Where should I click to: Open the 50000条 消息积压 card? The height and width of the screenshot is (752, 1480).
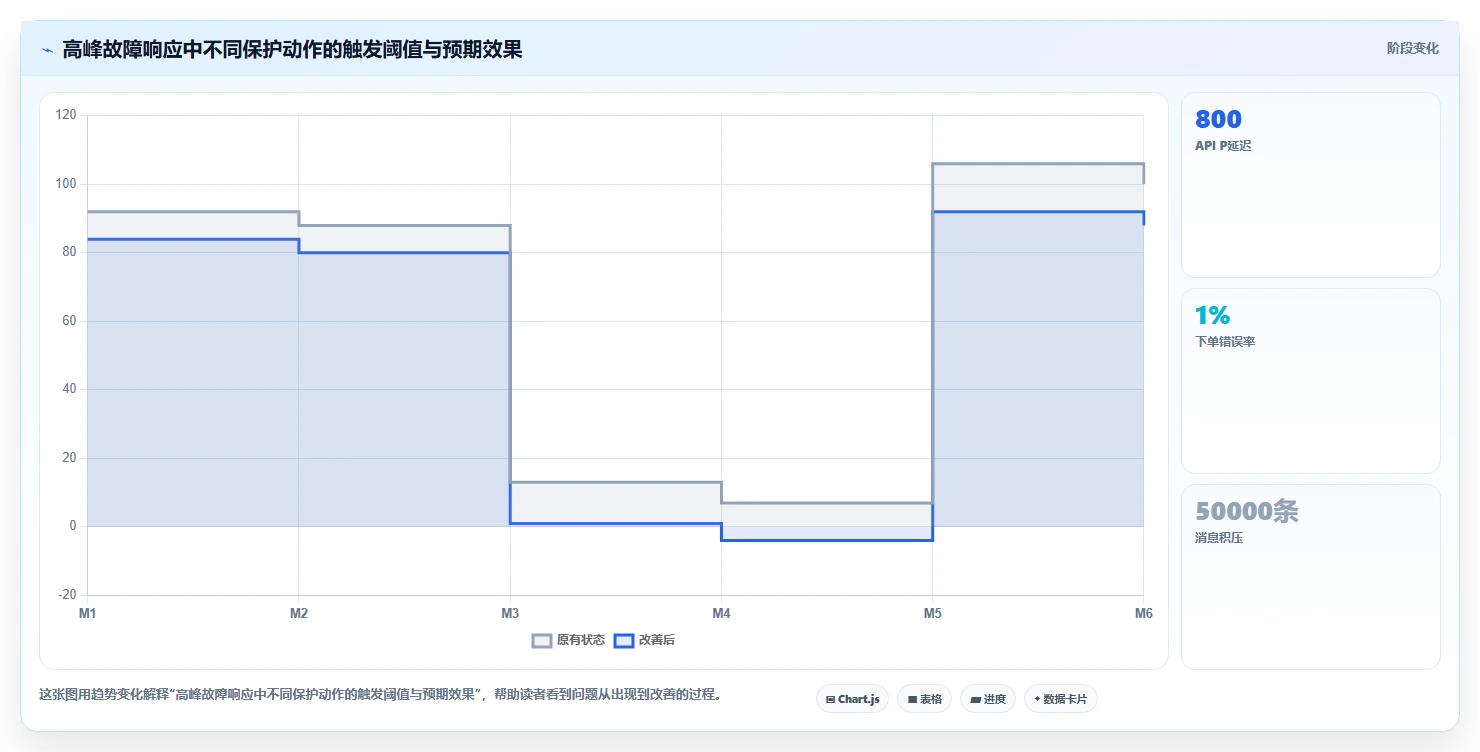[1311, 577]
